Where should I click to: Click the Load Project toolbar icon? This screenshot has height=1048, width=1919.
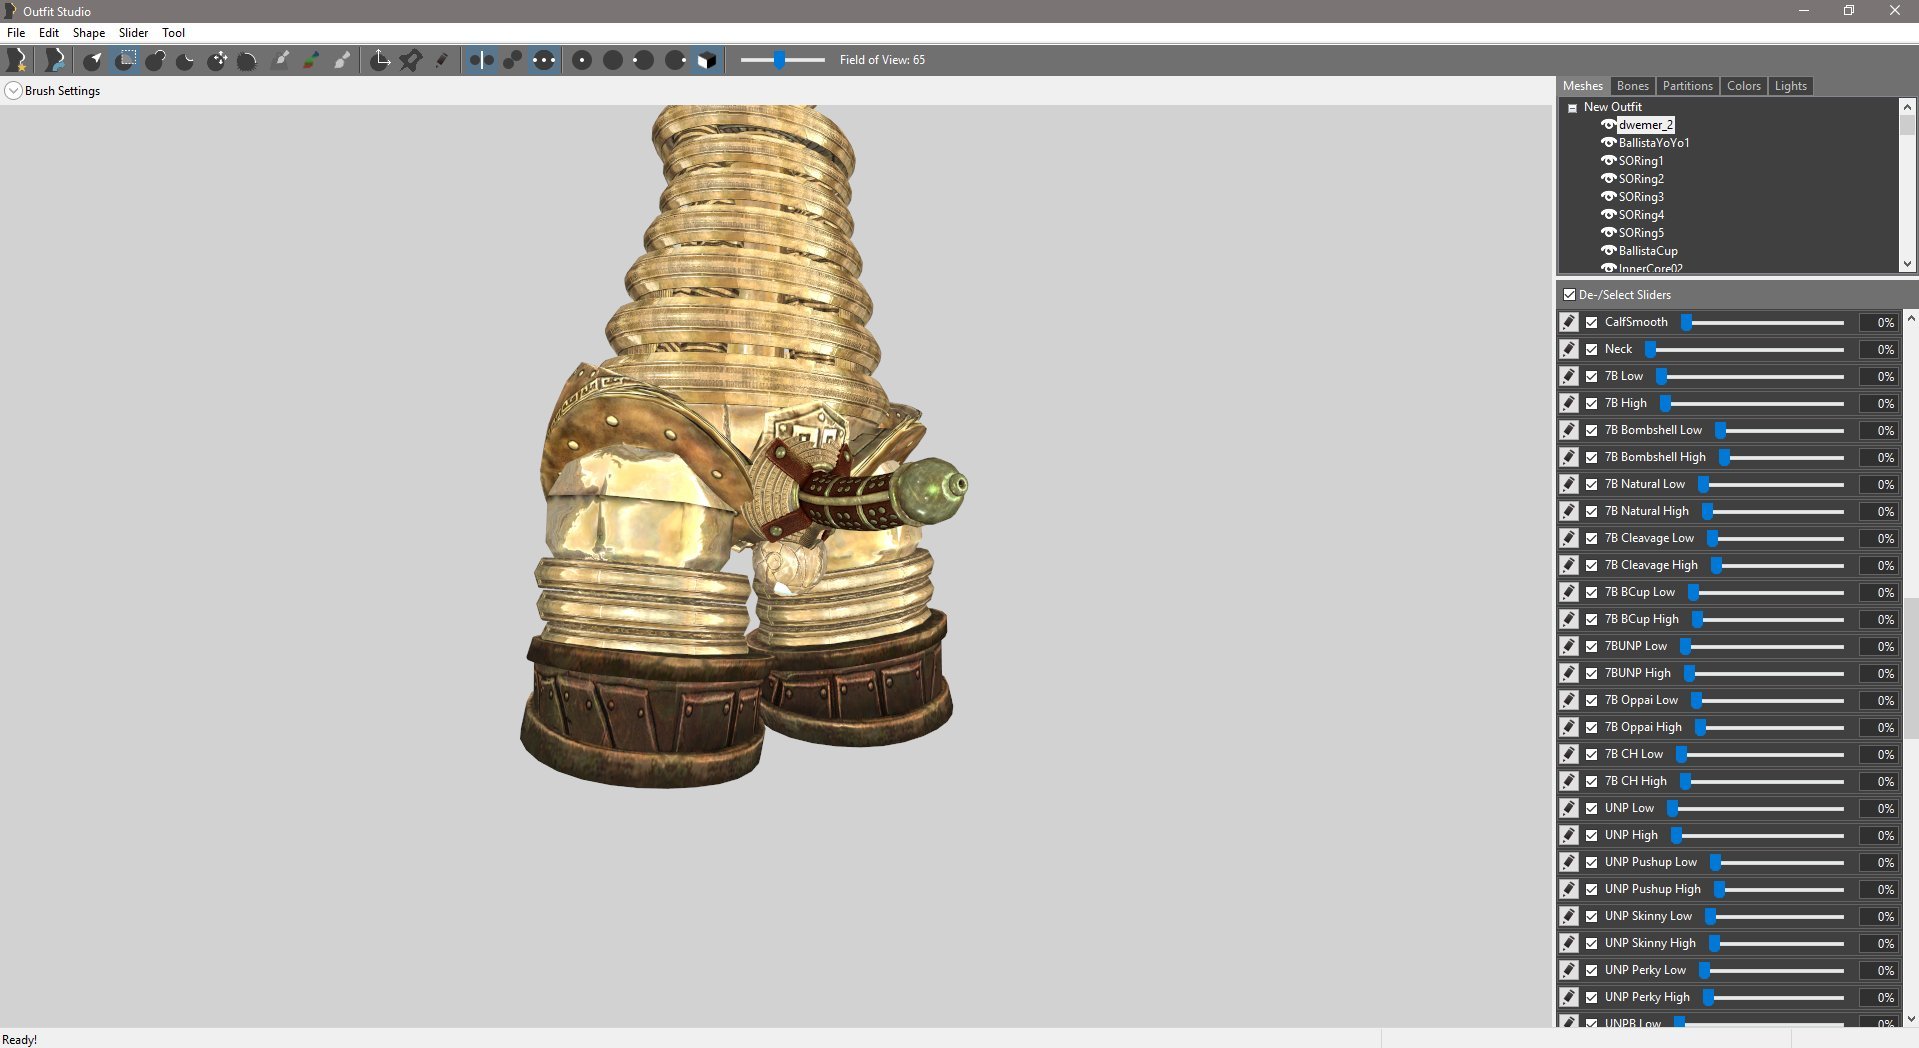[x=55, y=60]
